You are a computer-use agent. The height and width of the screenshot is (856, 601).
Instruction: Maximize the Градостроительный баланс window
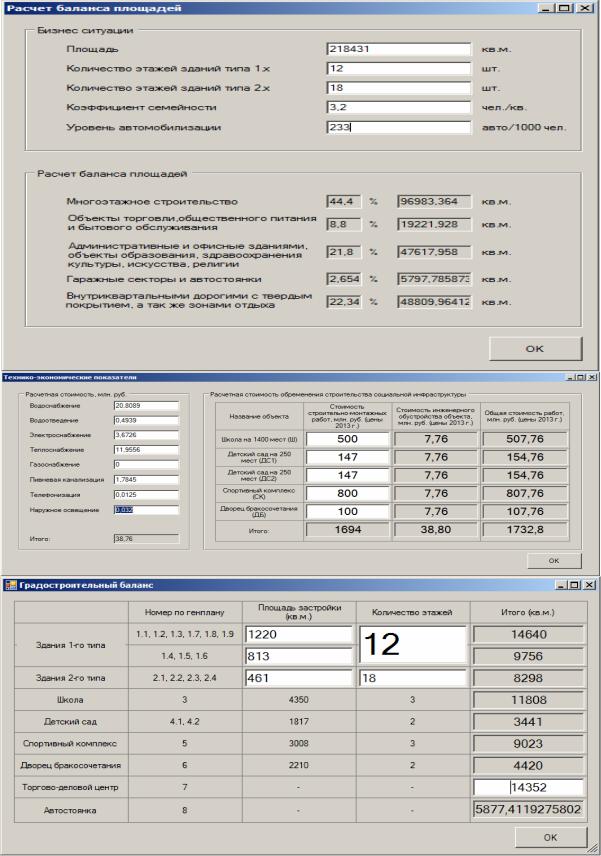pos(574,585)
